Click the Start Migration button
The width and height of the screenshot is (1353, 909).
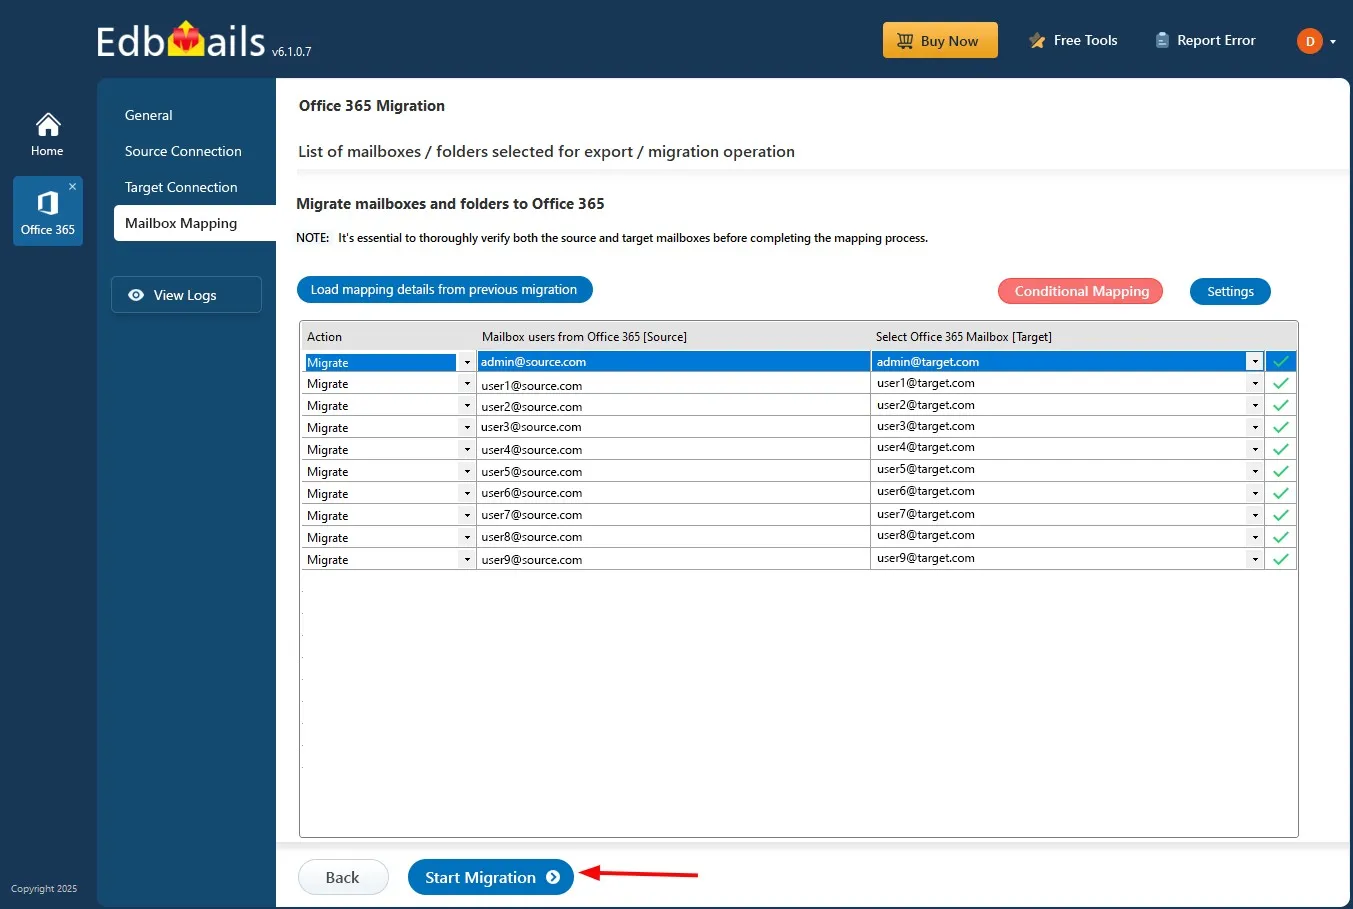490,877
